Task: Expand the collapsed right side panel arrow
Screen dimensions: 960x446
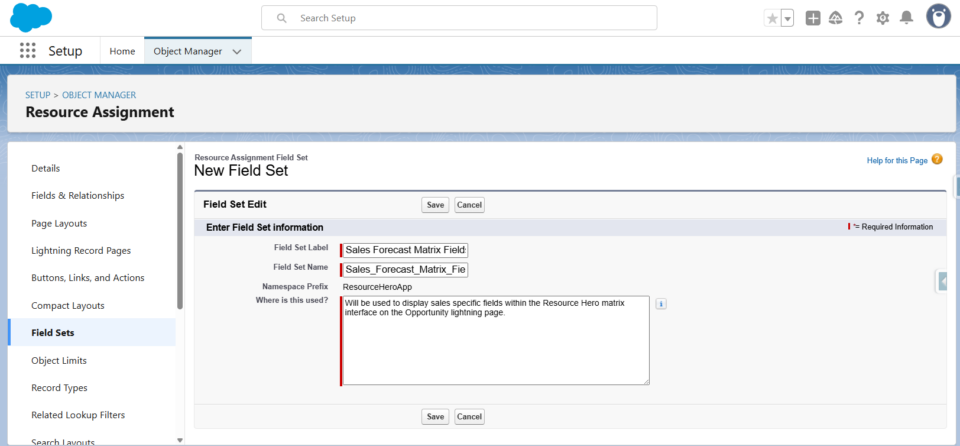Action: [x=942, y=281]
